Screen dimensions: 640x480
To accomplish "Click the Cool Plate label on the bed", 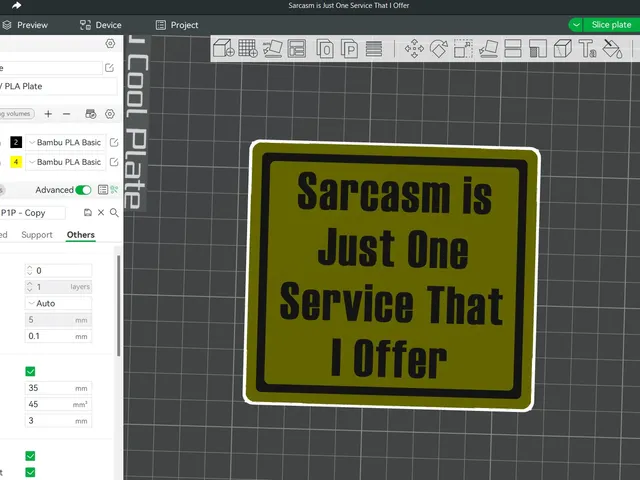I will tap(136, 122).
